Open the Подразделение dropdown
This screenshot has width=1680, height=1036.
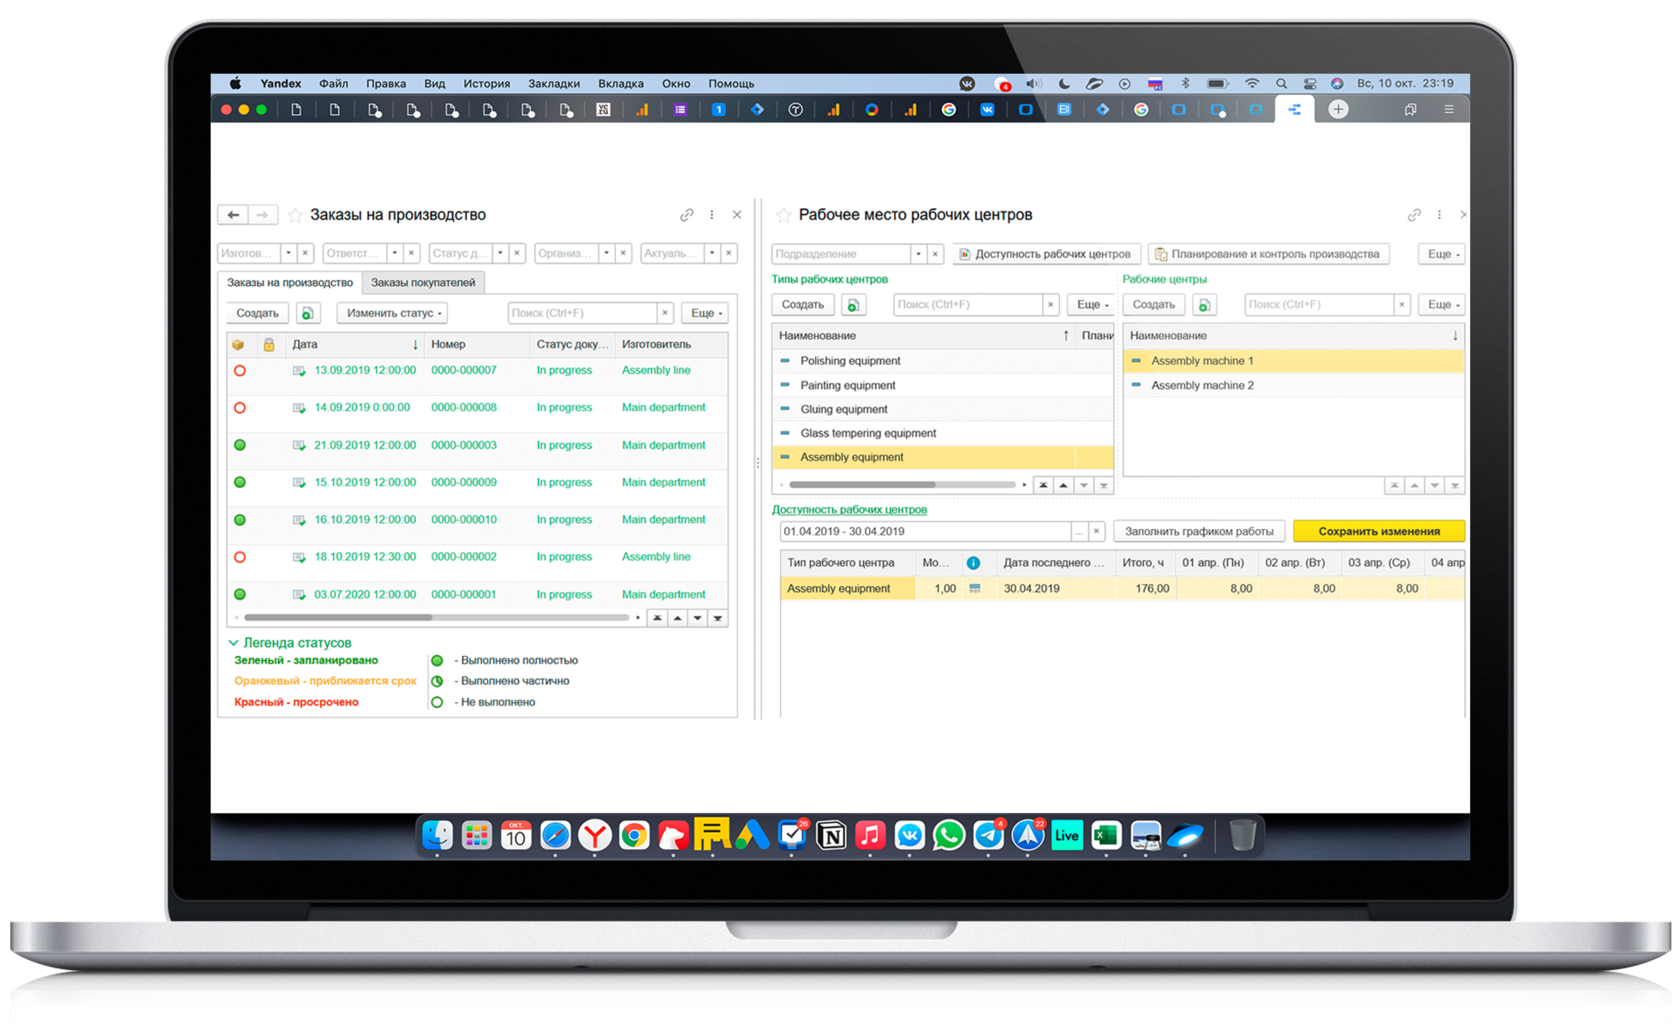(x=918, y=254)
